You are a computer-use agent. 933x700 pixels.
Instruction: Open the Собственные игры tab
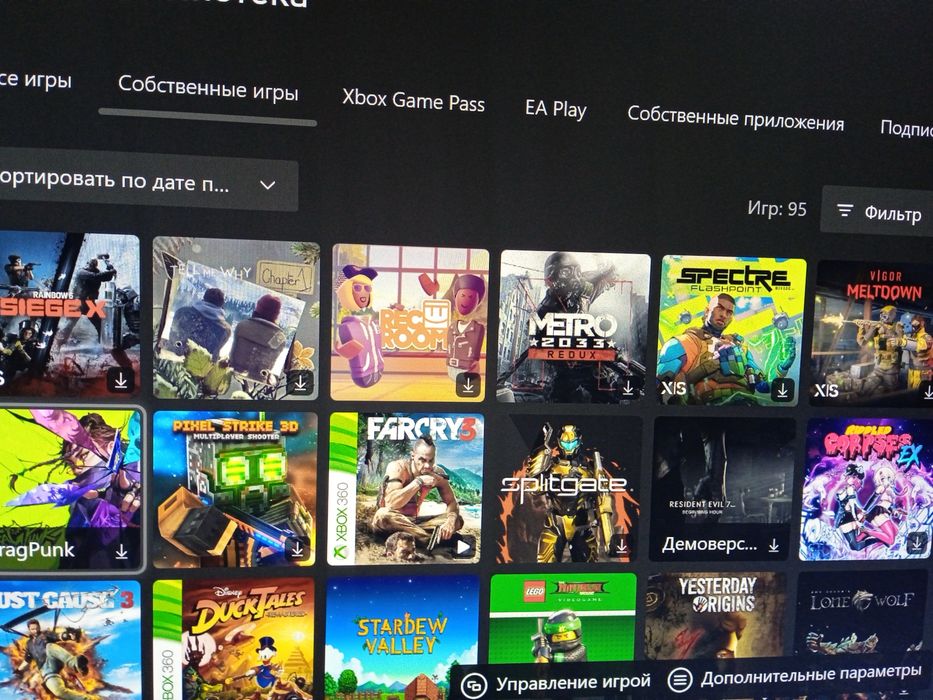(208, 88)
